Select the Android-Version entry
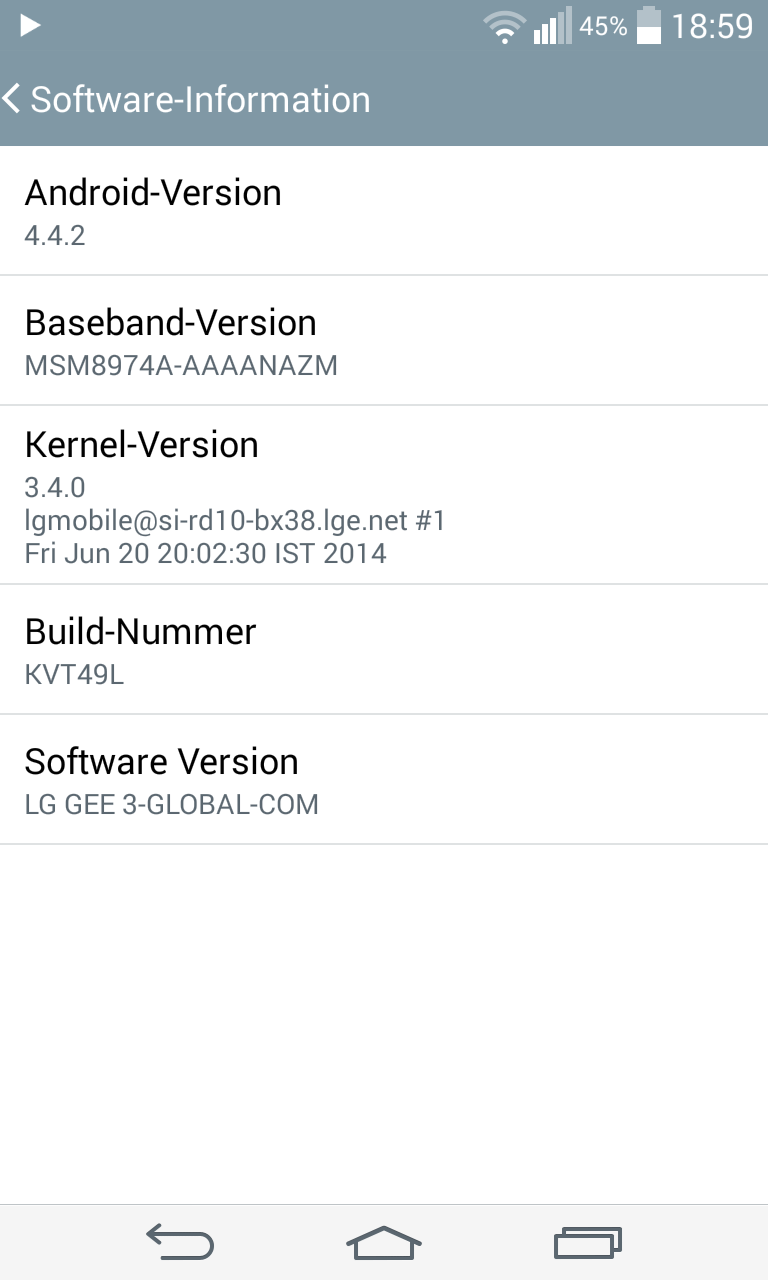 click(x=384, y=211)
